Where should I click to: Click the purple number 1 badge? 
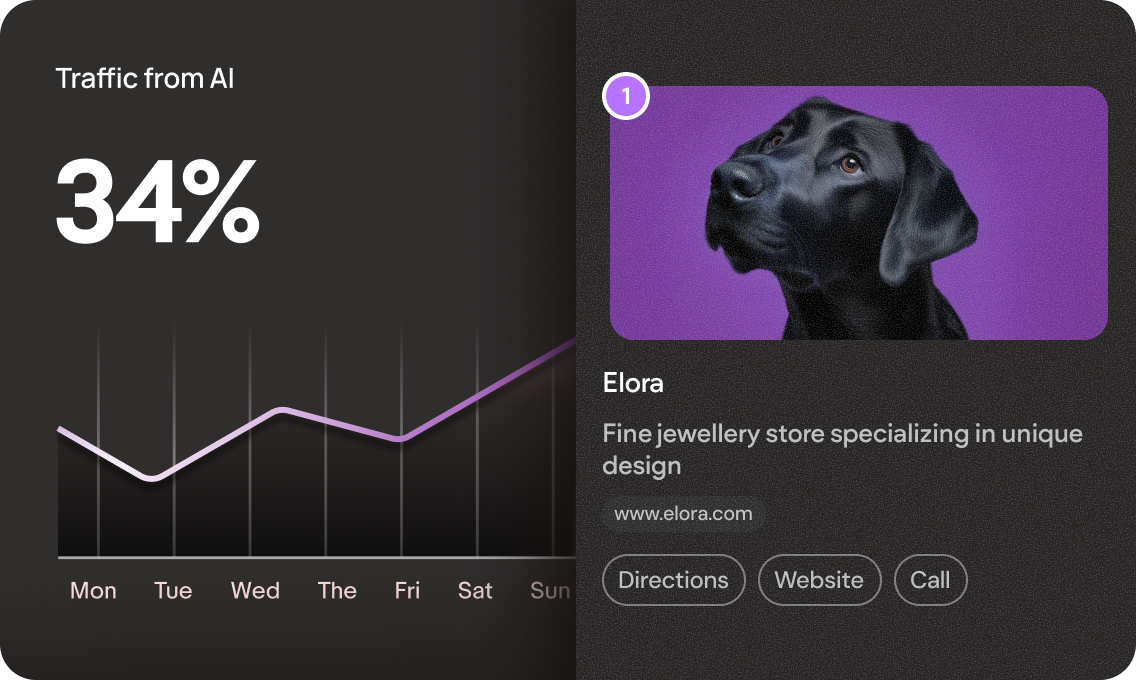[x=626, y=96]
